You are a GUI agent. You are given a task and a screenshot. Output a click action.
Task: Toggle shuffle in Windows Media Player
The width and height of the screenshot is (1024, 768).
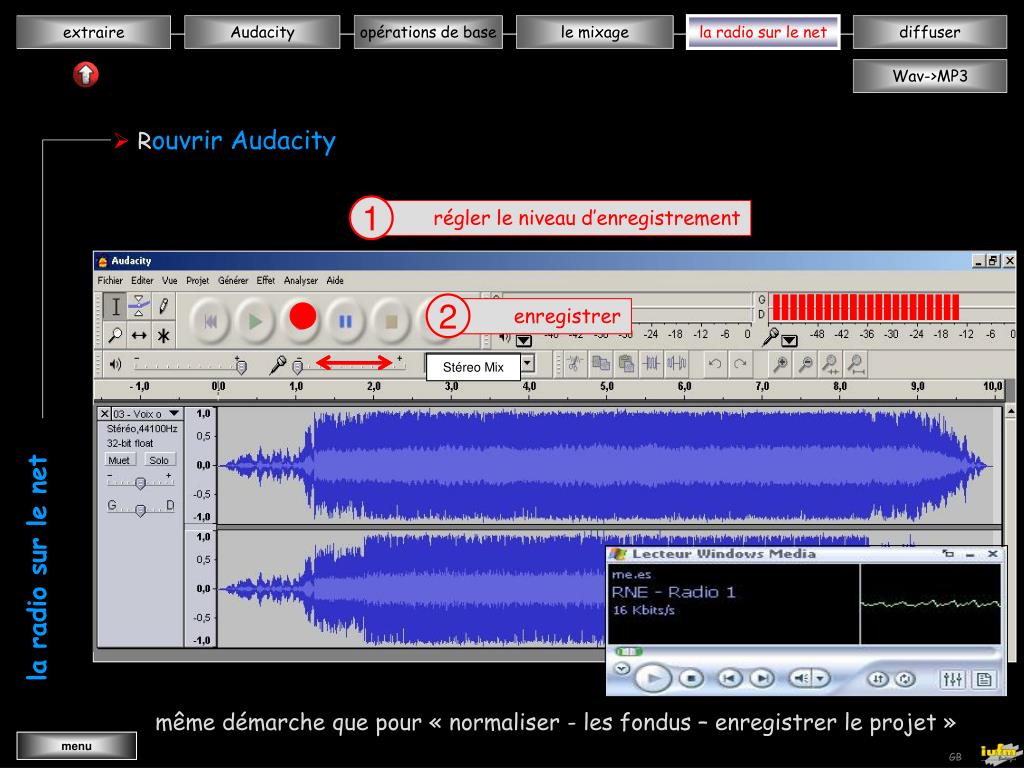pyautogui.click(x=878, y=679)
